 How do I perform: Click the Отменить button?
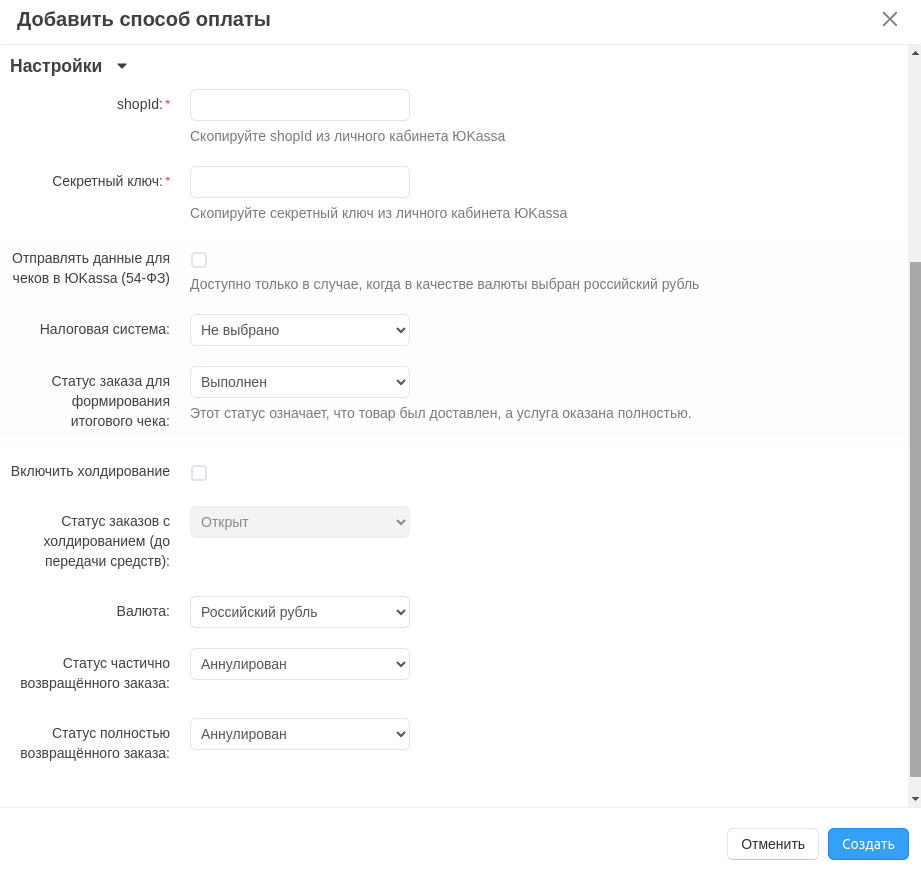coord(772,844)
